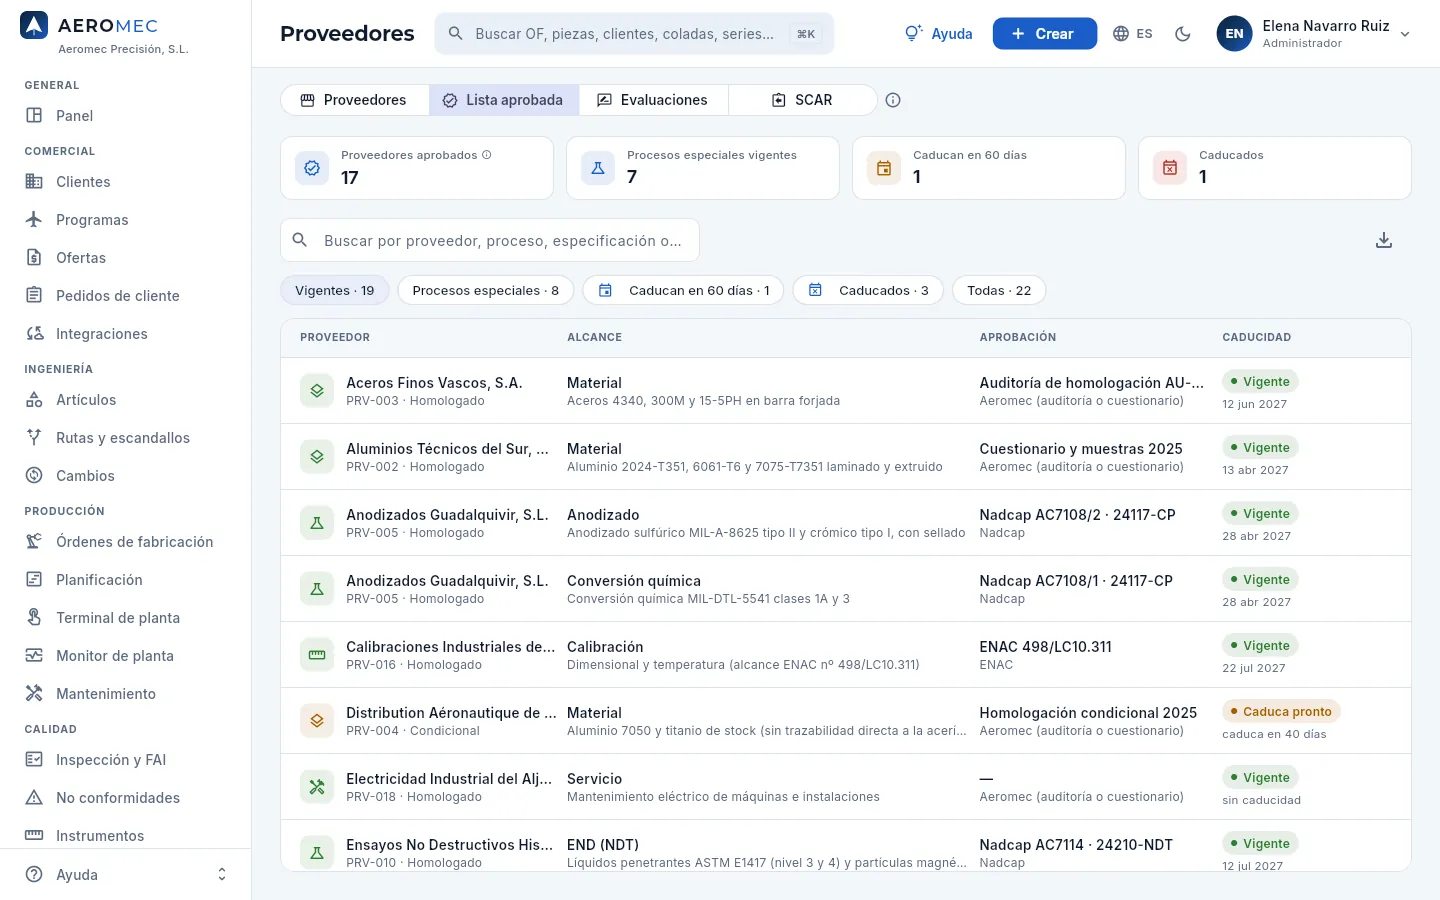1440x900 pixels.
Task: Switch to the Proveedores tab
Action: pyautogui.click(x=354, y=100)
